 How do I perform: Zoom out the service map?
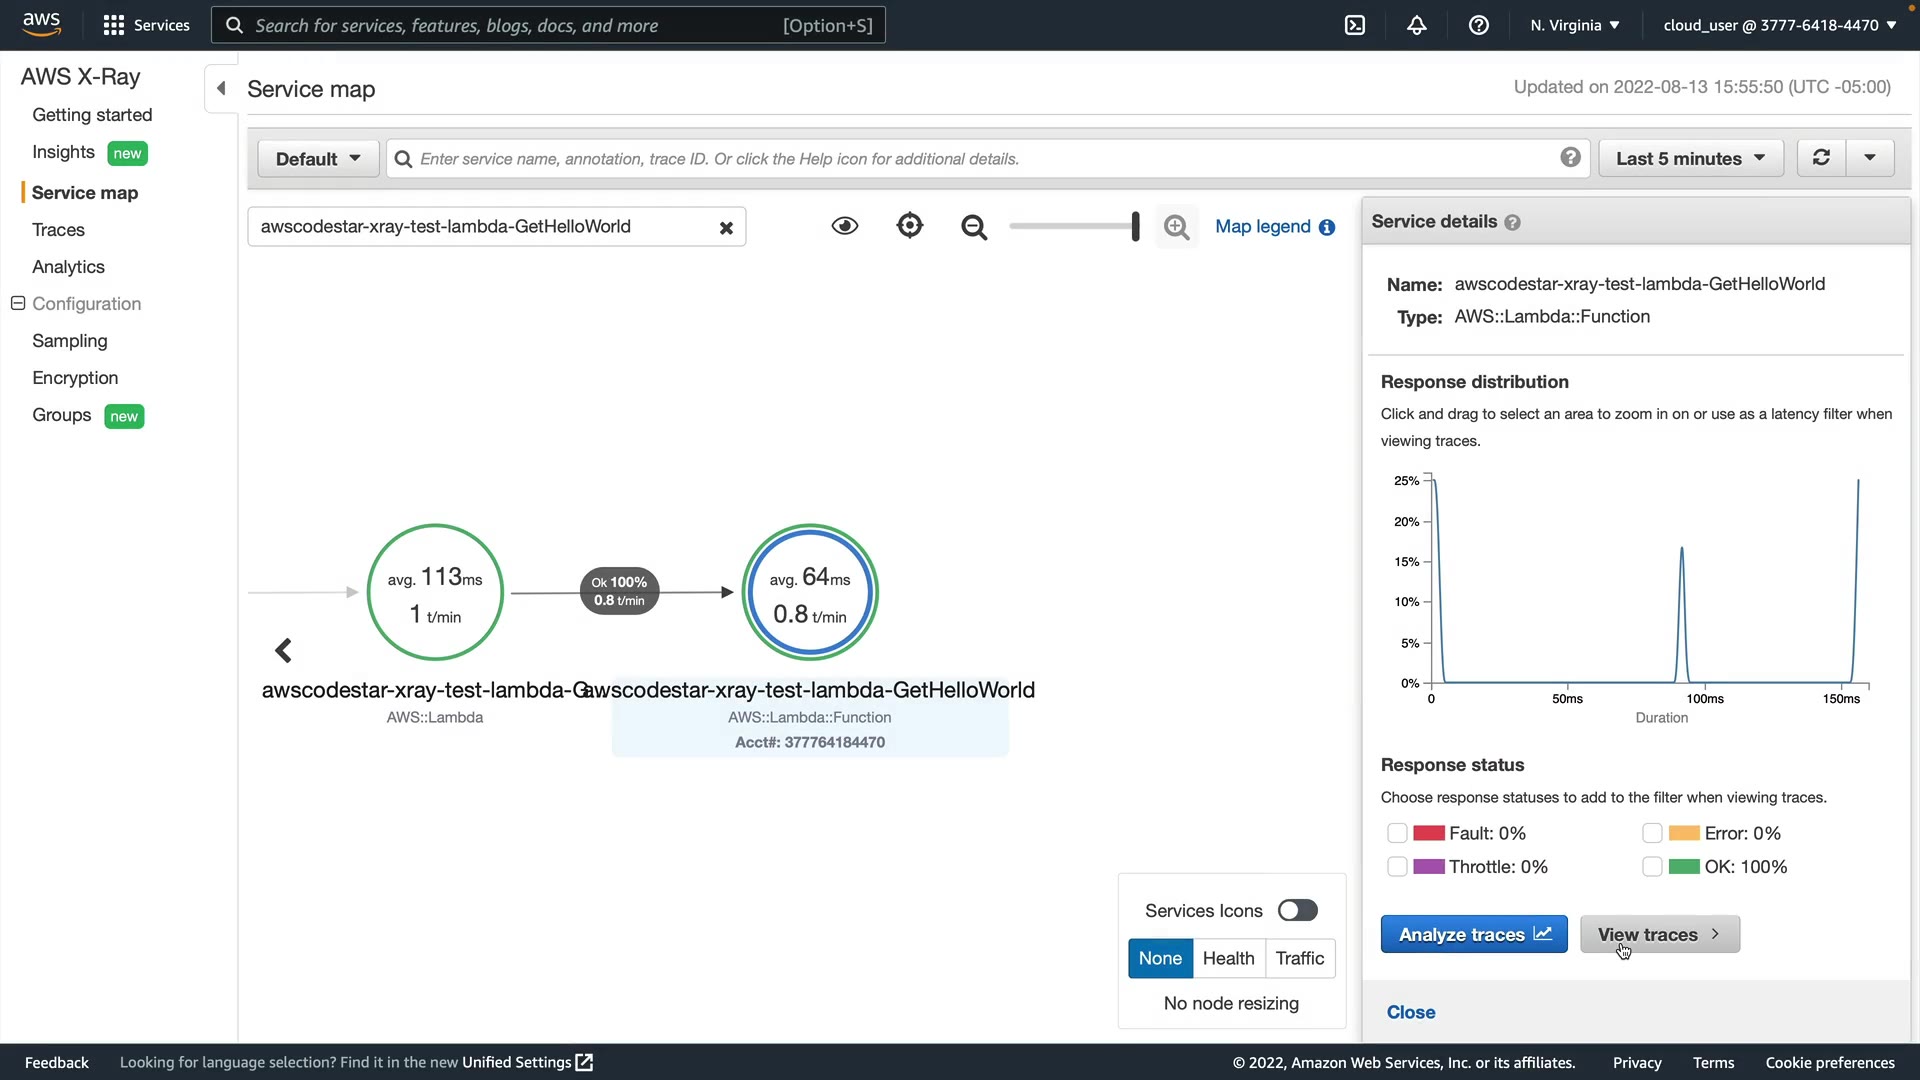(974, 228)
